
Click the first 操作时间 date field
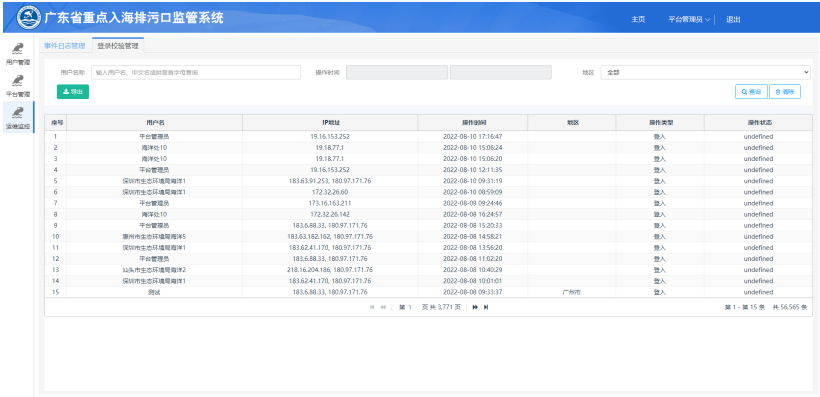(397, 72)
